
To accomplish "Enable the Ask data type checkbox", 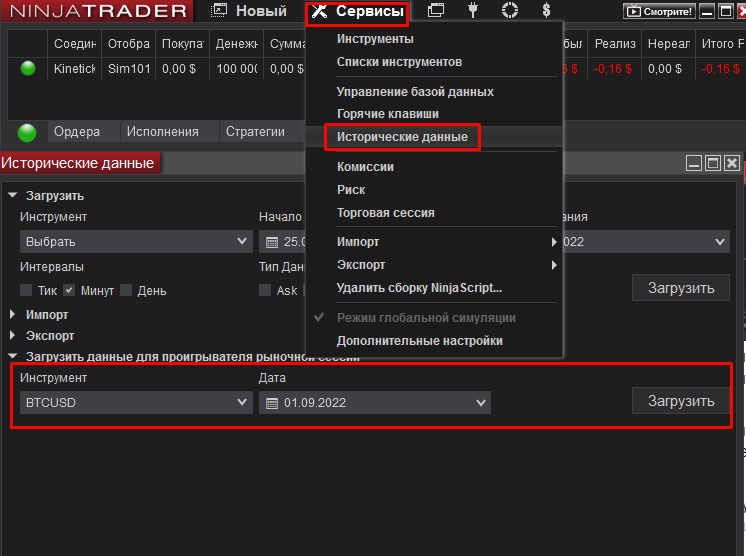I will (x=265, y=290).
